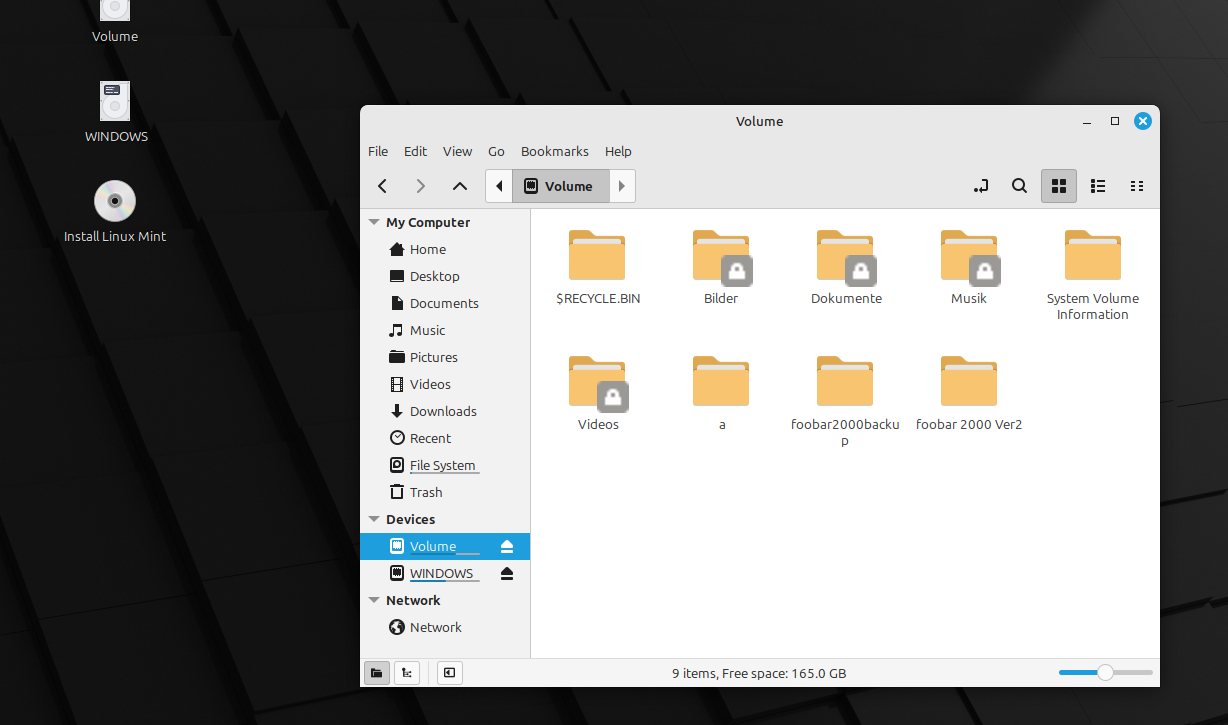Open the Help menu
This screenshot has height=725, width=1228.
618,151
